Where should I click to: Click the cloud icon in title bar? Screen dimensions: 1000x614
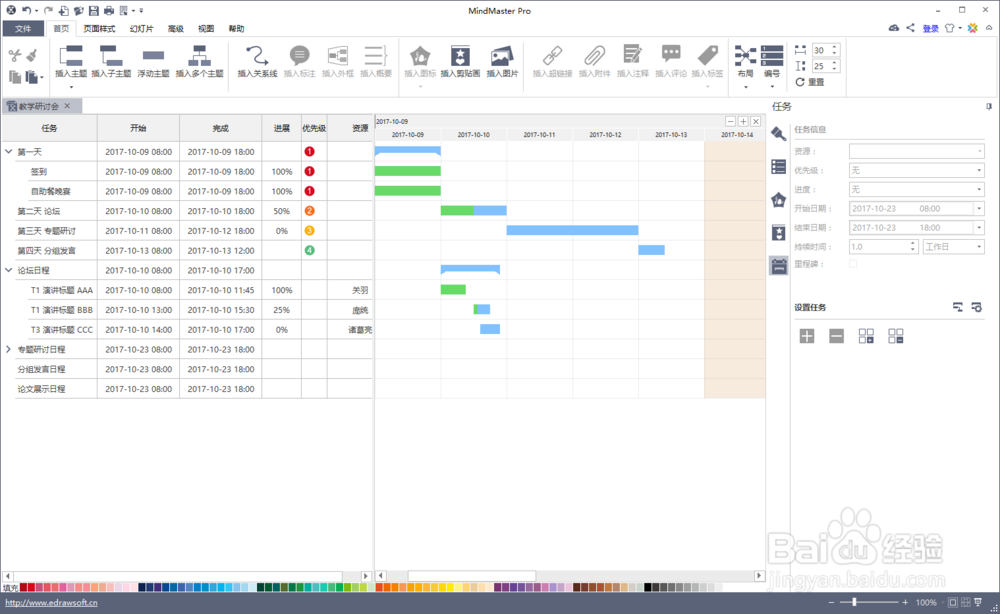[894, 28]
